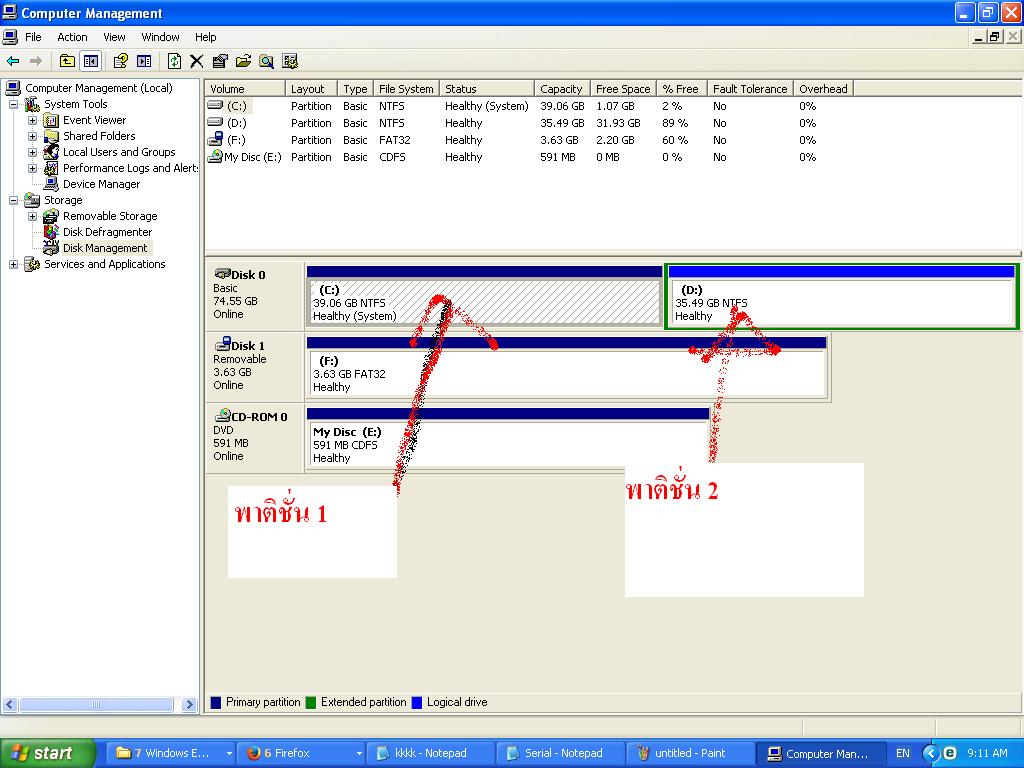The image size is (1024, 768).
Task: Toggle the Show/Hide Console Tree icon
Action: pyautogui.click(x=90, y=61)
